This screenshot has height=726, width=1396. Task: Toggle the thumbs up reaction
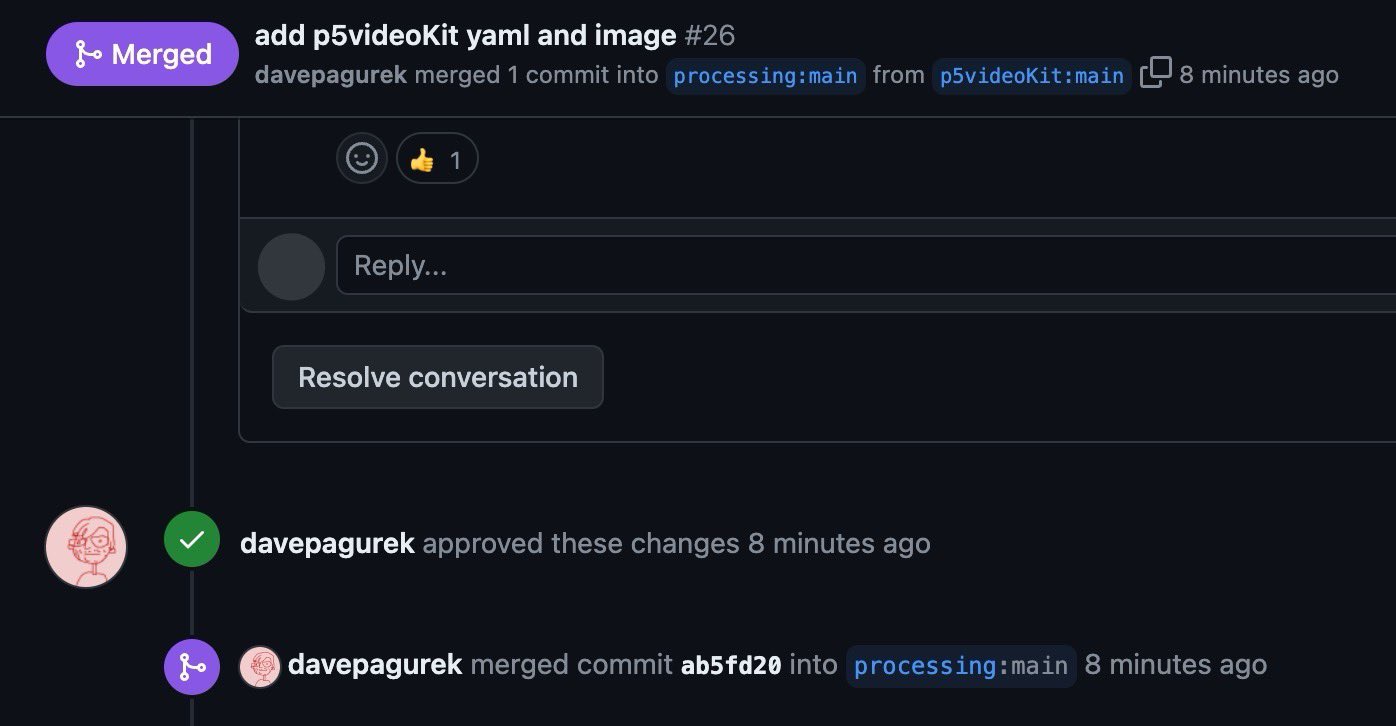tap(437, 159)
